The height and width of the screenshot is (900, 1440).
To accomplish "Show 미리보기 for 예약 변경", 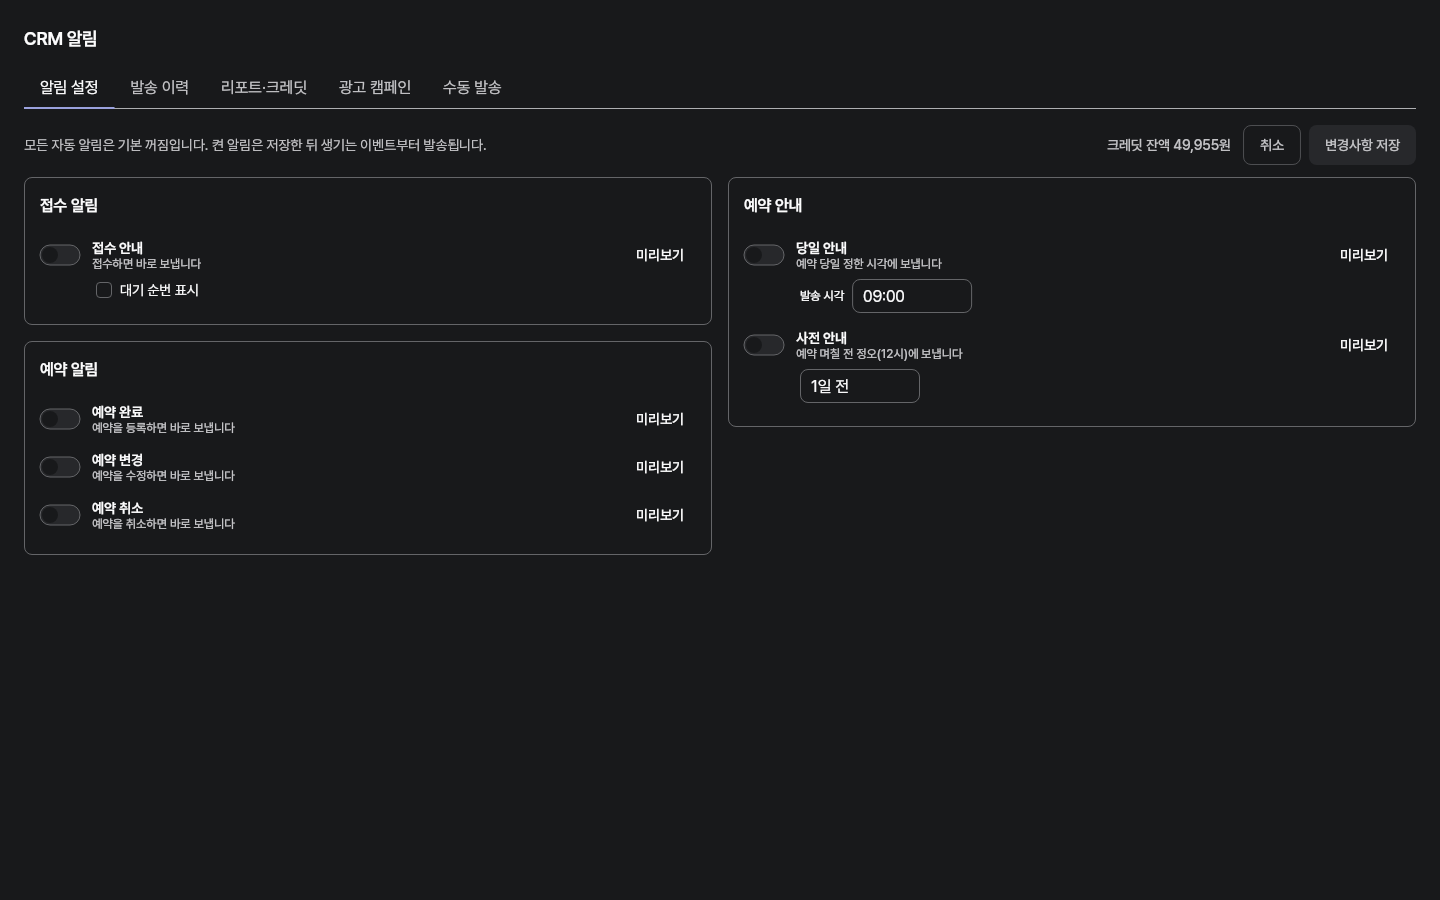I will click(660, 467).
